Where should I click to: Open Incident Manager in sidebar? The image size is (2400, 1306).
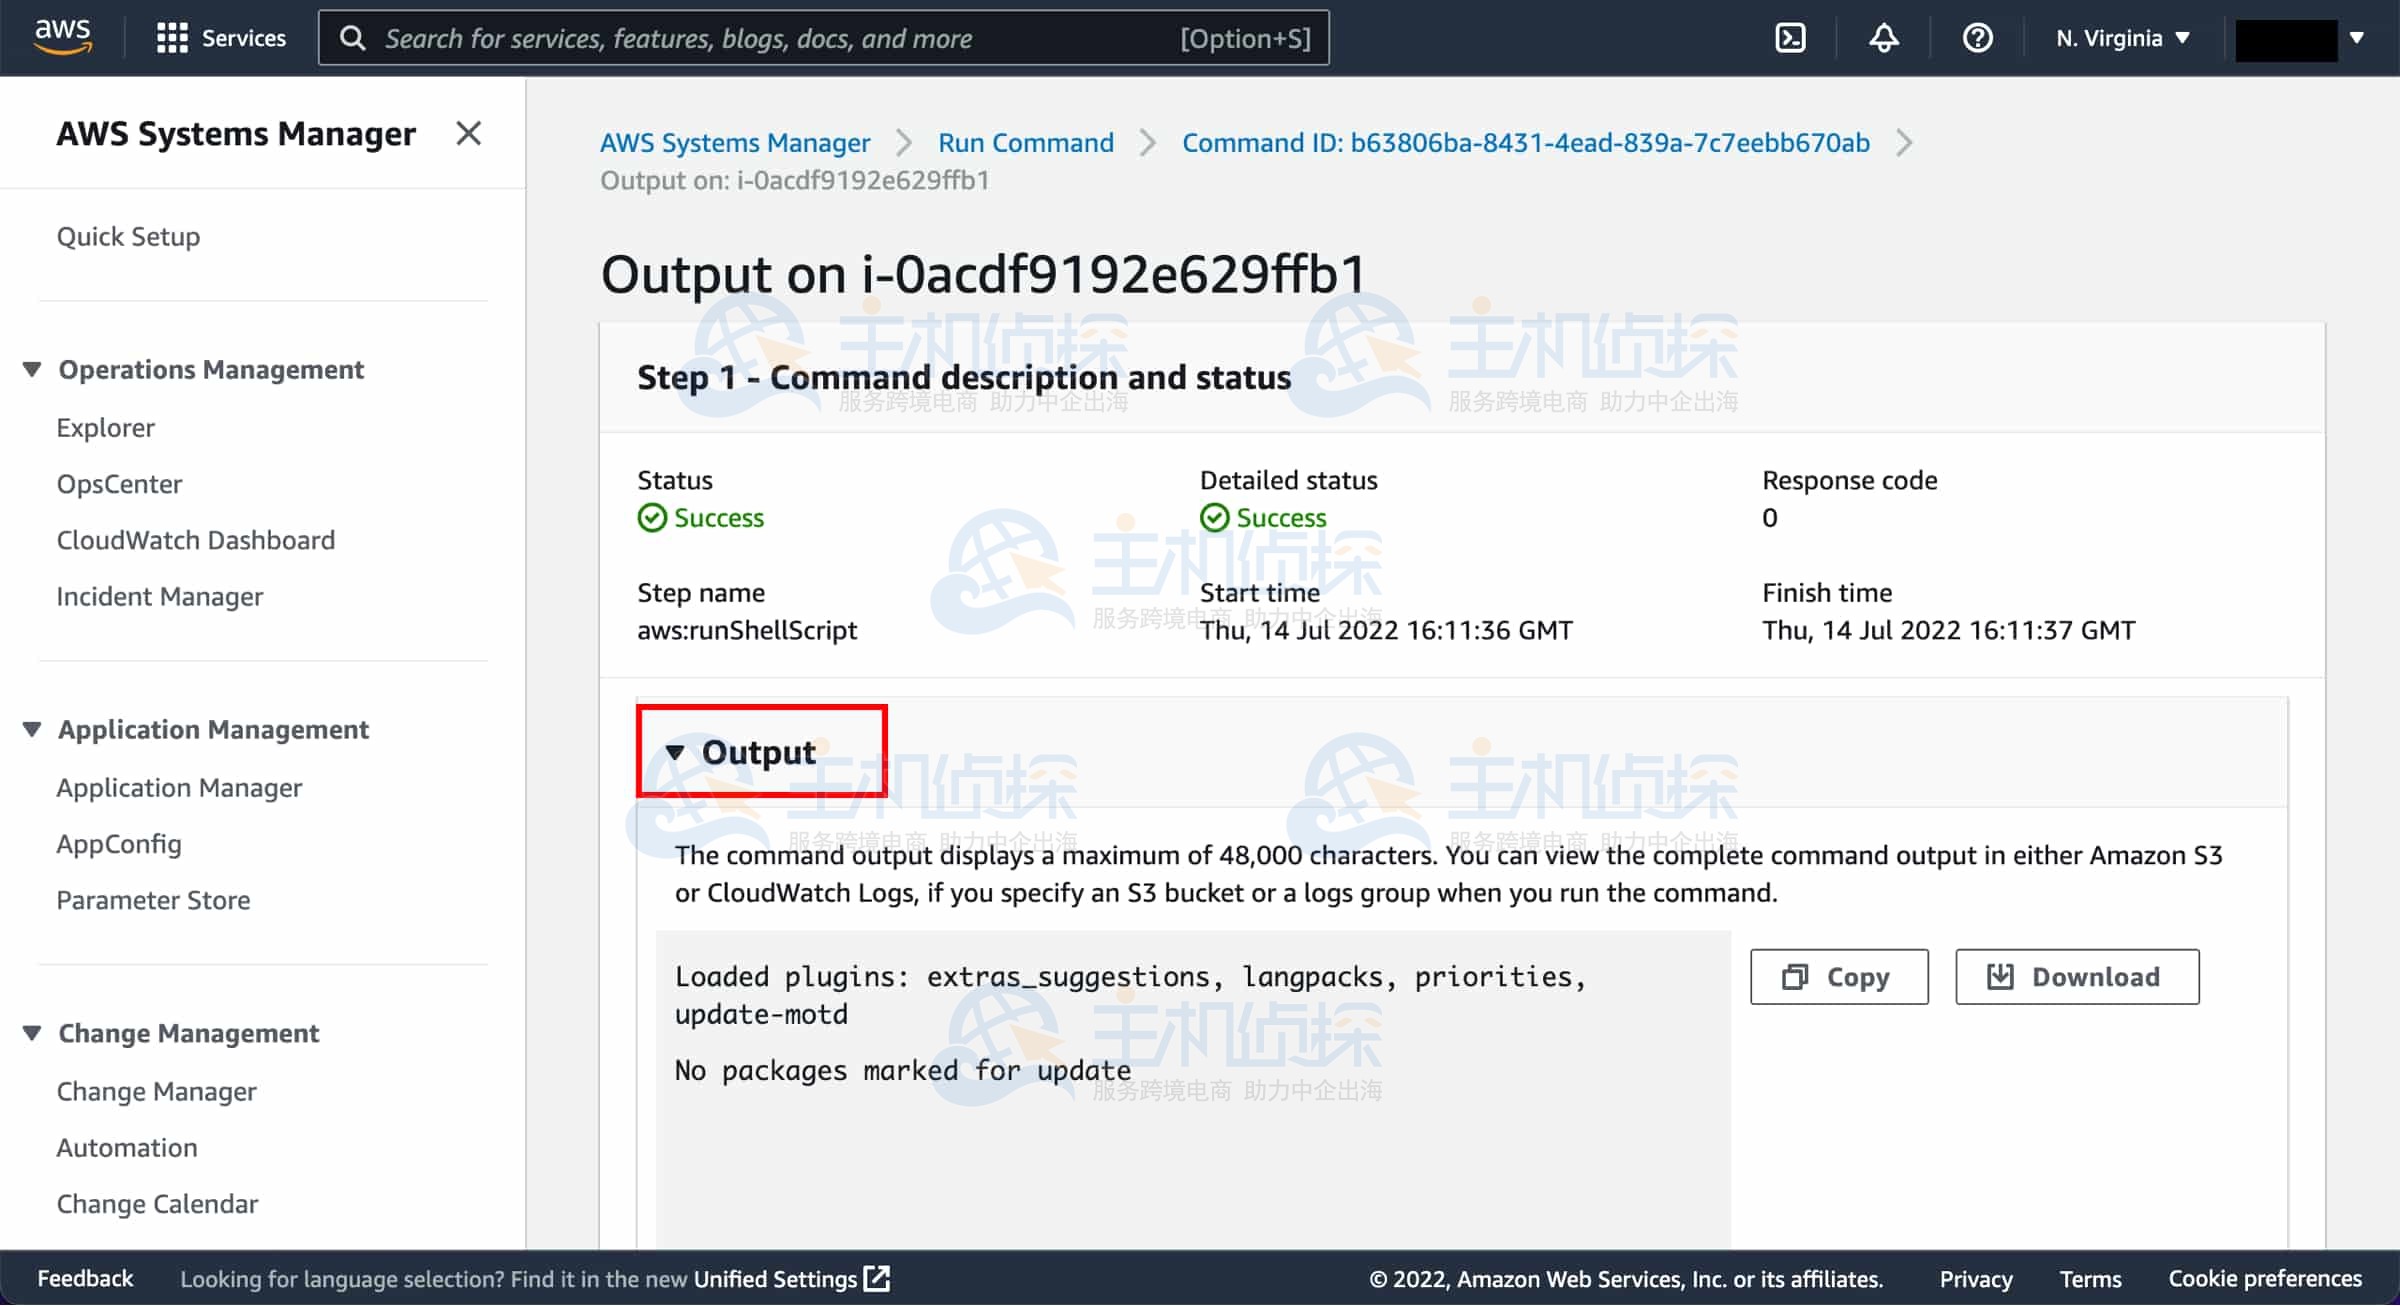pos(160,596)
